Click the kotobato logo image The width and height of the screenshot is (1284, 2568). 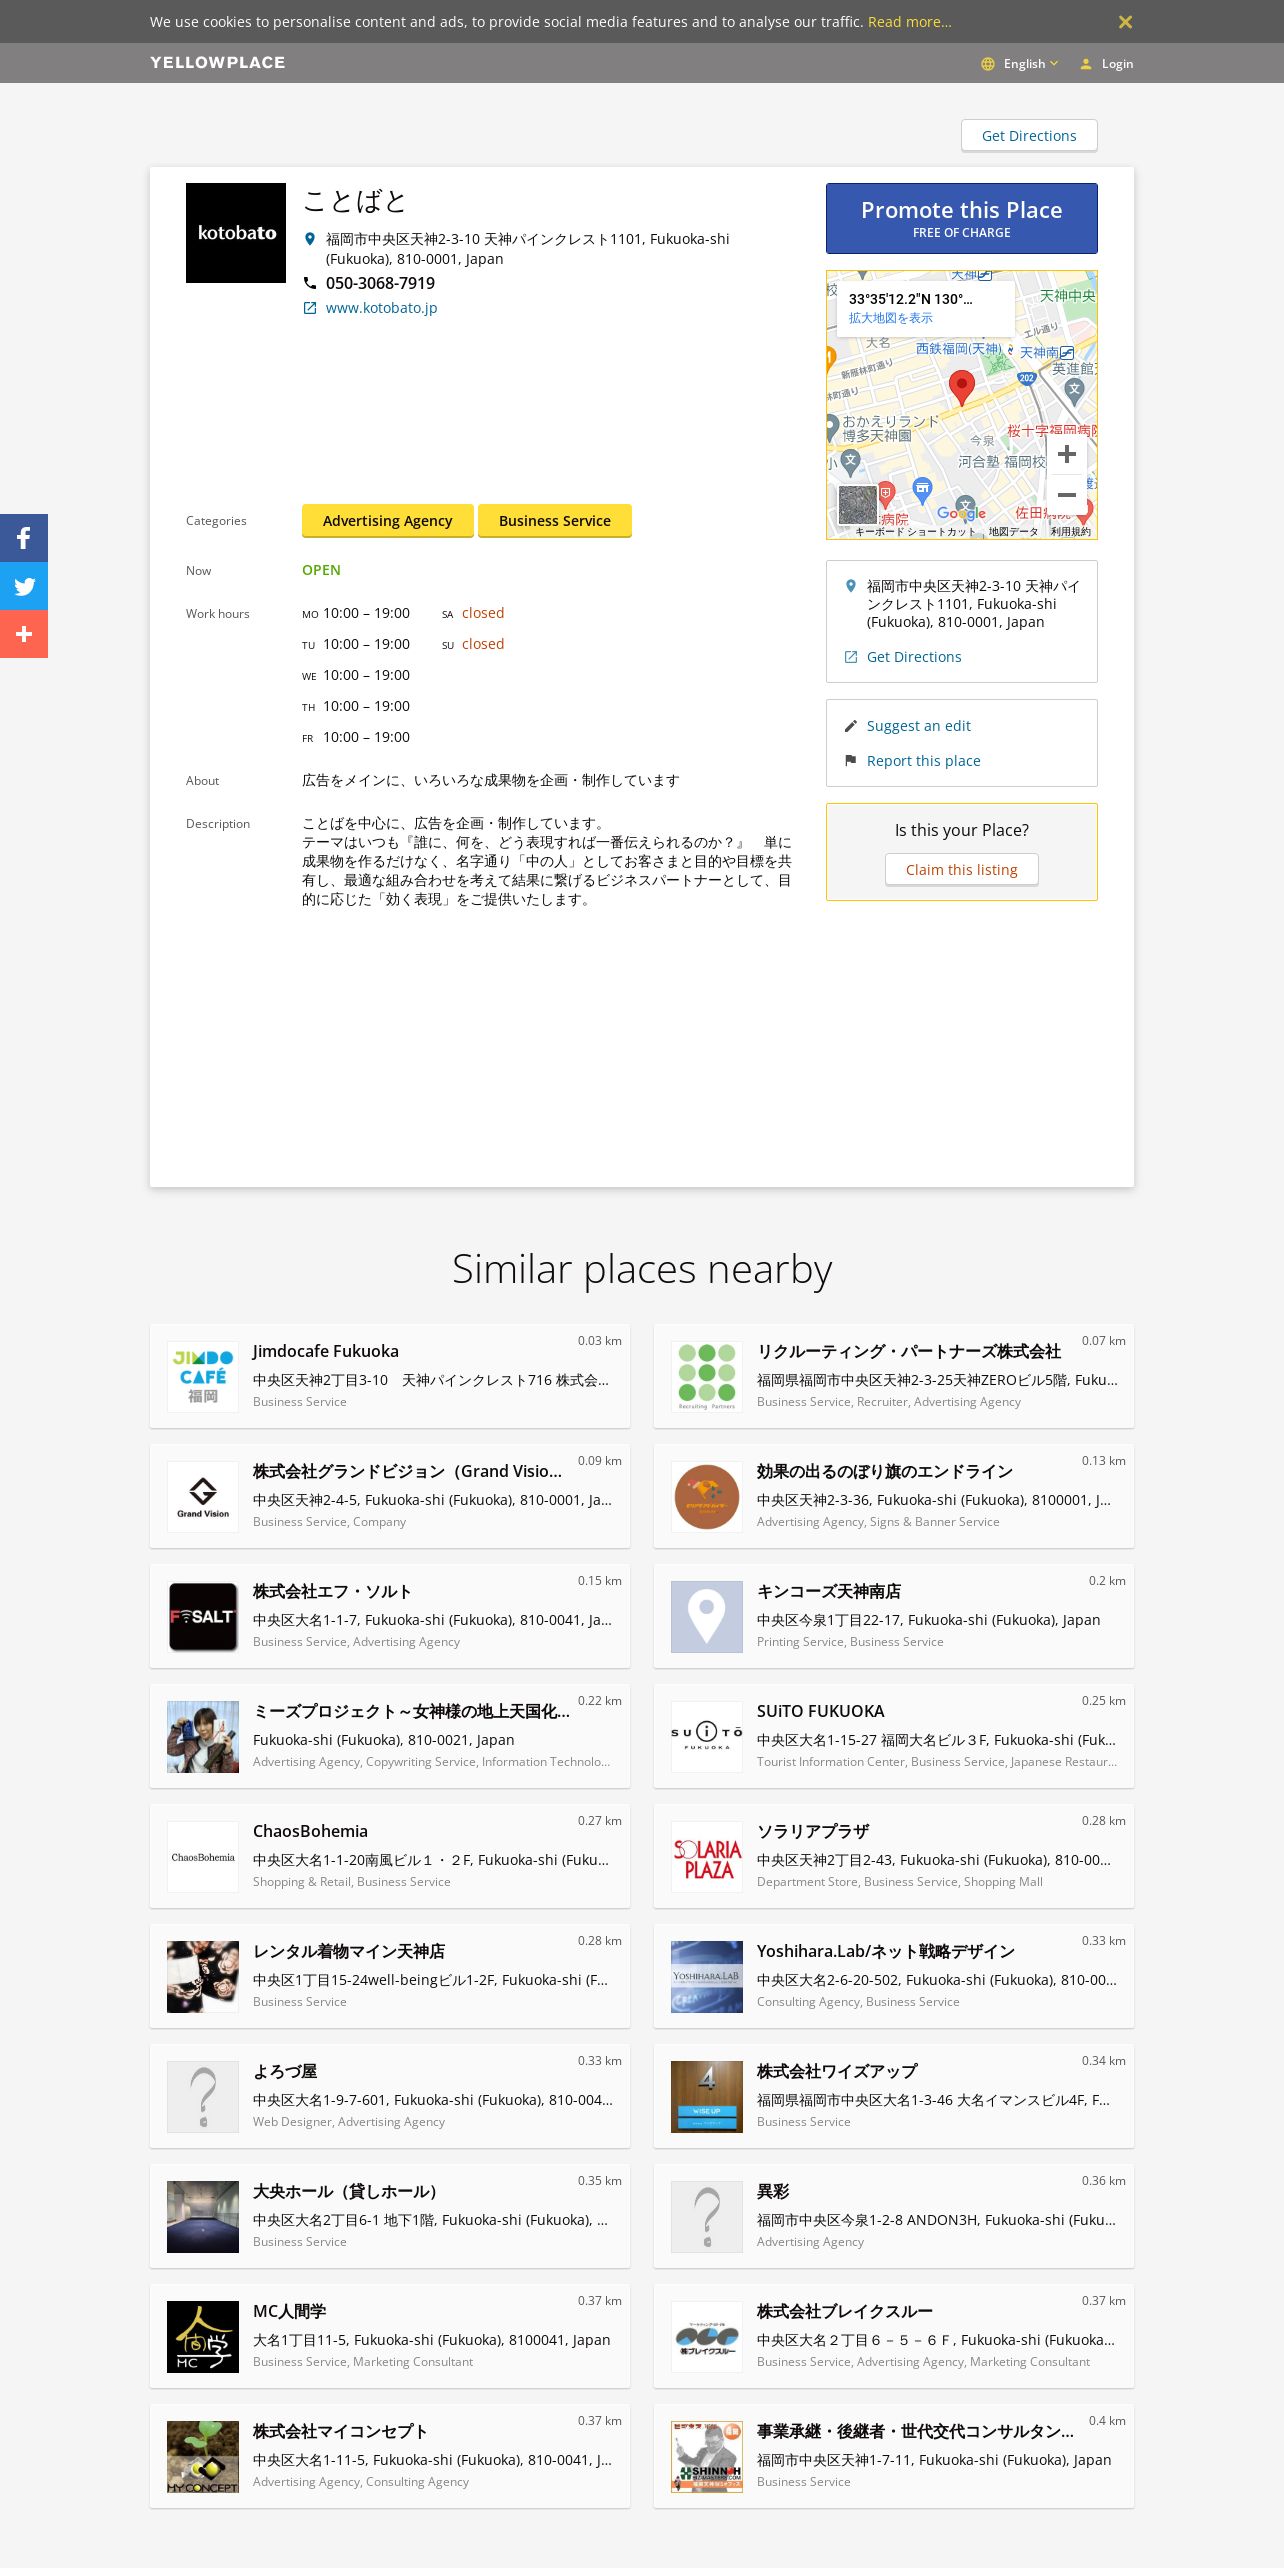pyautogui.click(x=236, y=233)
